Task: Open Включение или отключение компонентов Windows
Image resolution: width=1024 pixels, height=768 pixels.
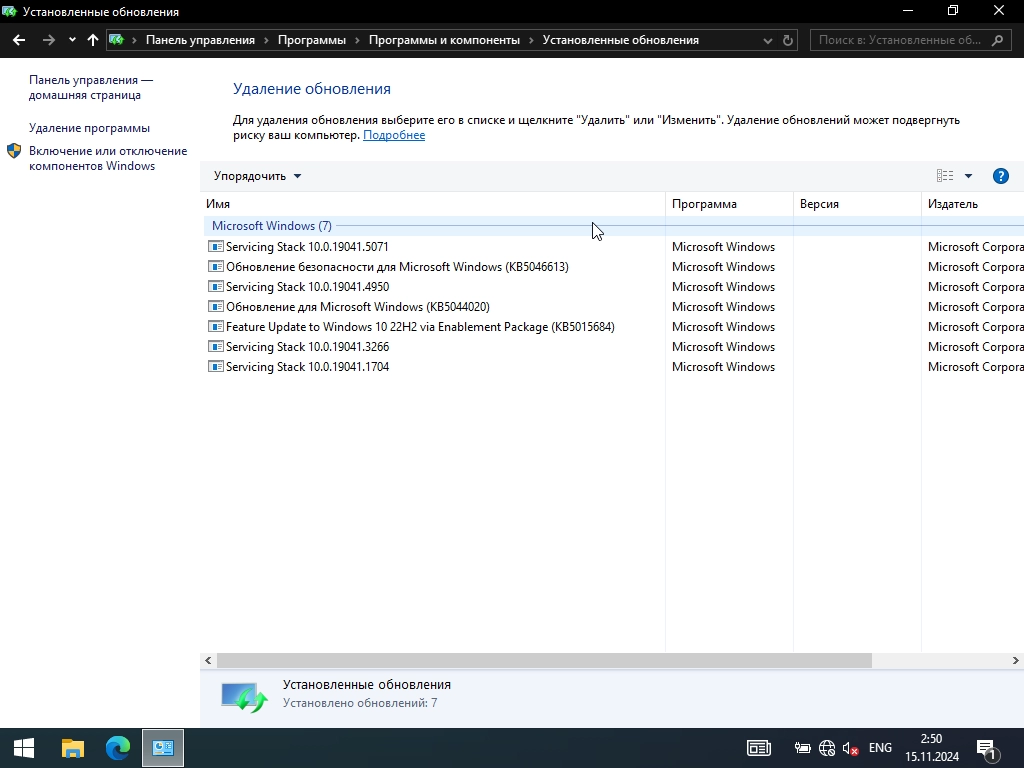Action: [x=108, y=158]
